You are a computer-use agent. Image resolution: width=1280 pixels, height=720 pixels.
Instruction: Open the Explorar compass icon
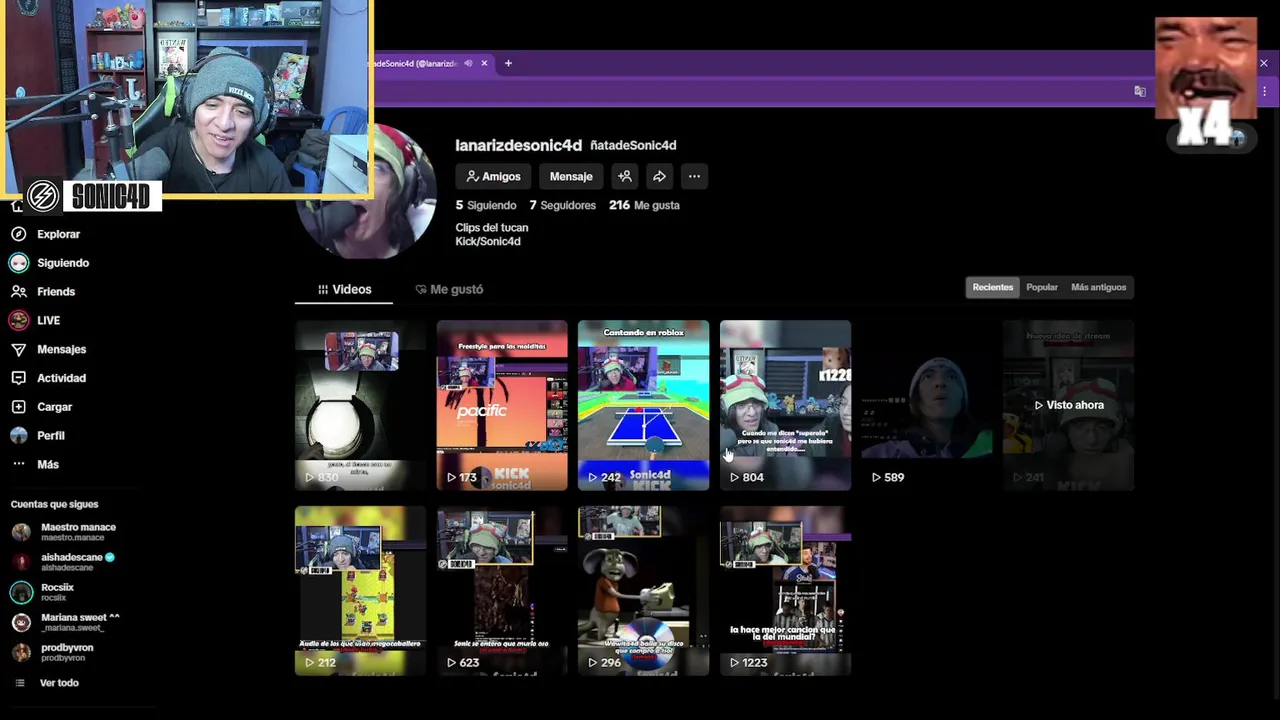pyautogui.click(x=18, y=234)
